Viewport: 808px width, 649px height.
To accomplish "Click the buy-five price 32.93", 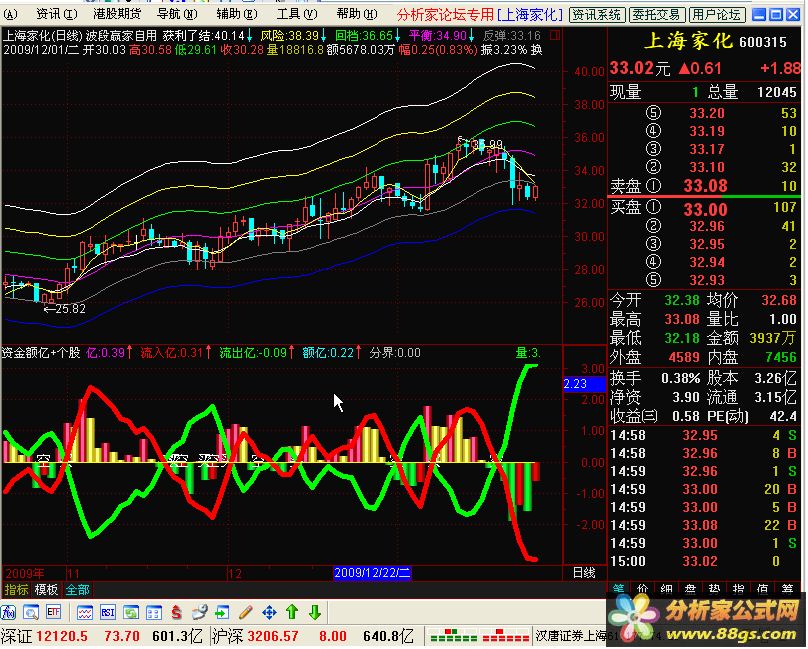I will tap(706, 280).
